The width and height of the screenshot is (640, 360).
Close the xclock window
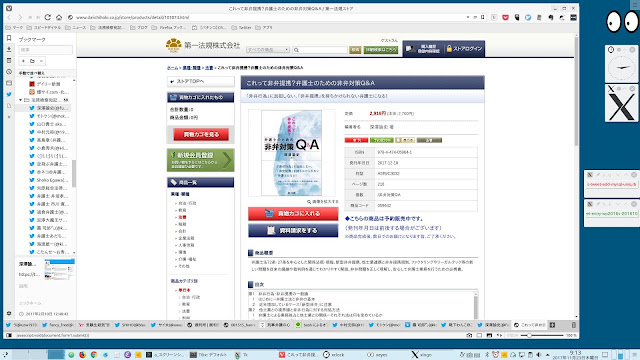(x=632, y=50)
